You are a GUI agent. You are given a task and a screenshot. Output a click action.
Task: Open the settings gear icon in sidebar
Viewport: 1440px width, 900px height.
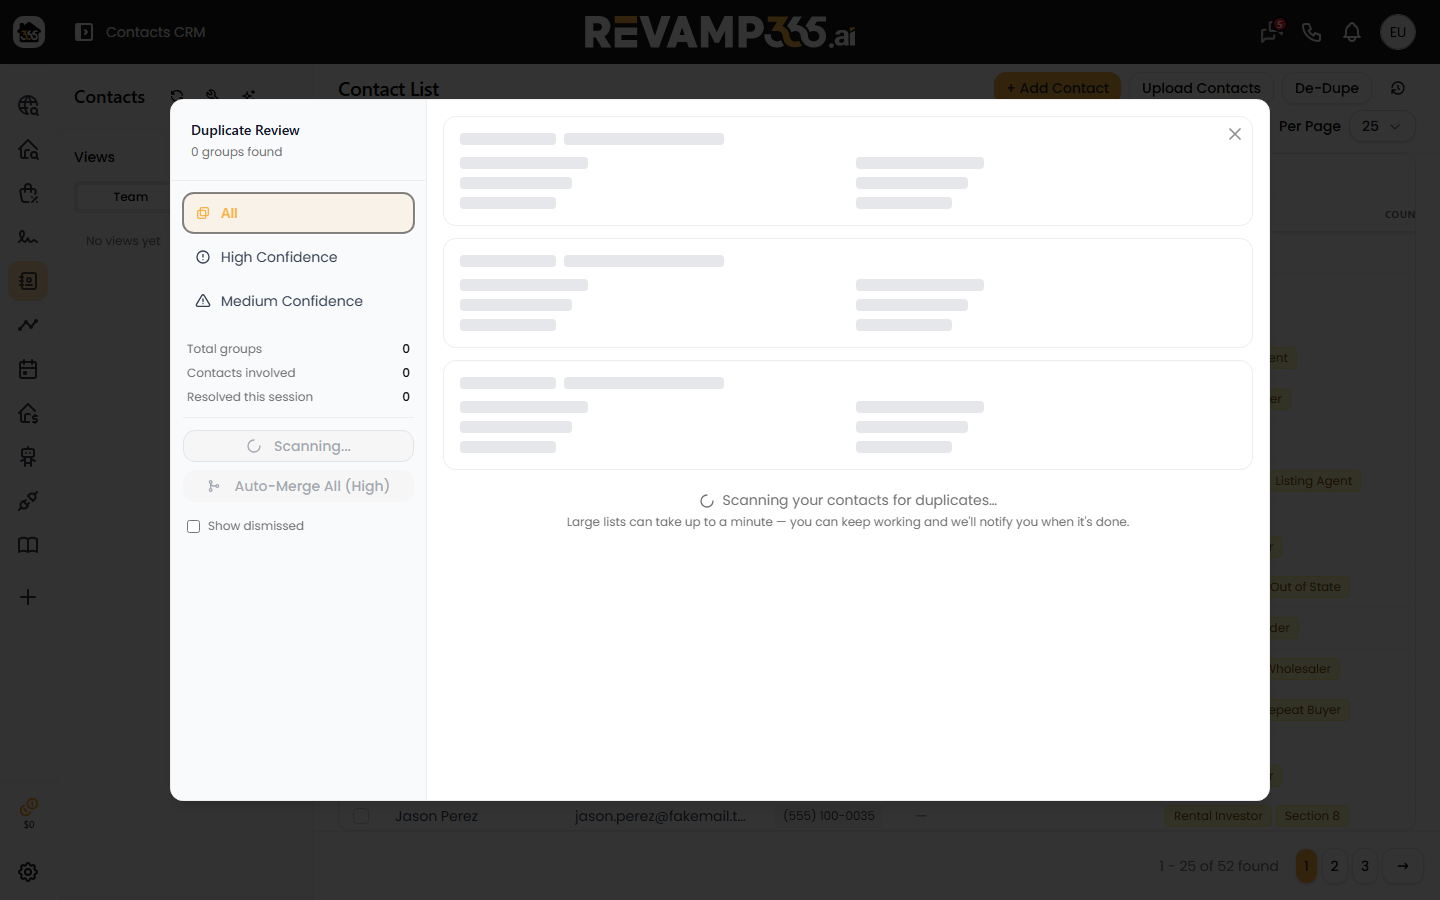pyautogui.click(x=28, y=872)
